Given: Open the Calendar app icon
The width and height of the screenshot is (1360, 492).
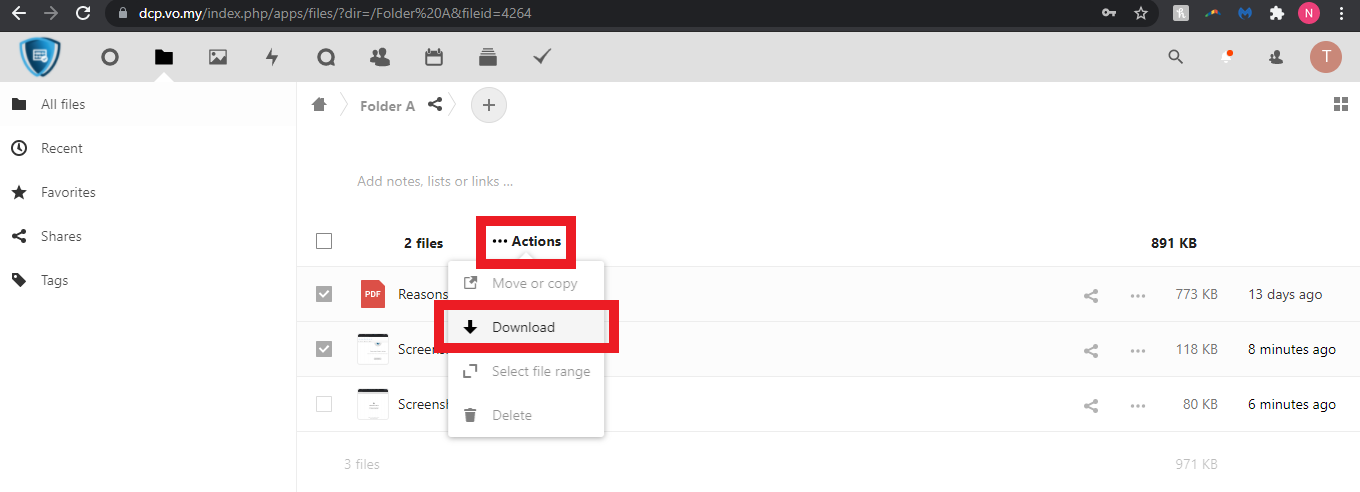Looking at the screenshot, I should 434,57.
